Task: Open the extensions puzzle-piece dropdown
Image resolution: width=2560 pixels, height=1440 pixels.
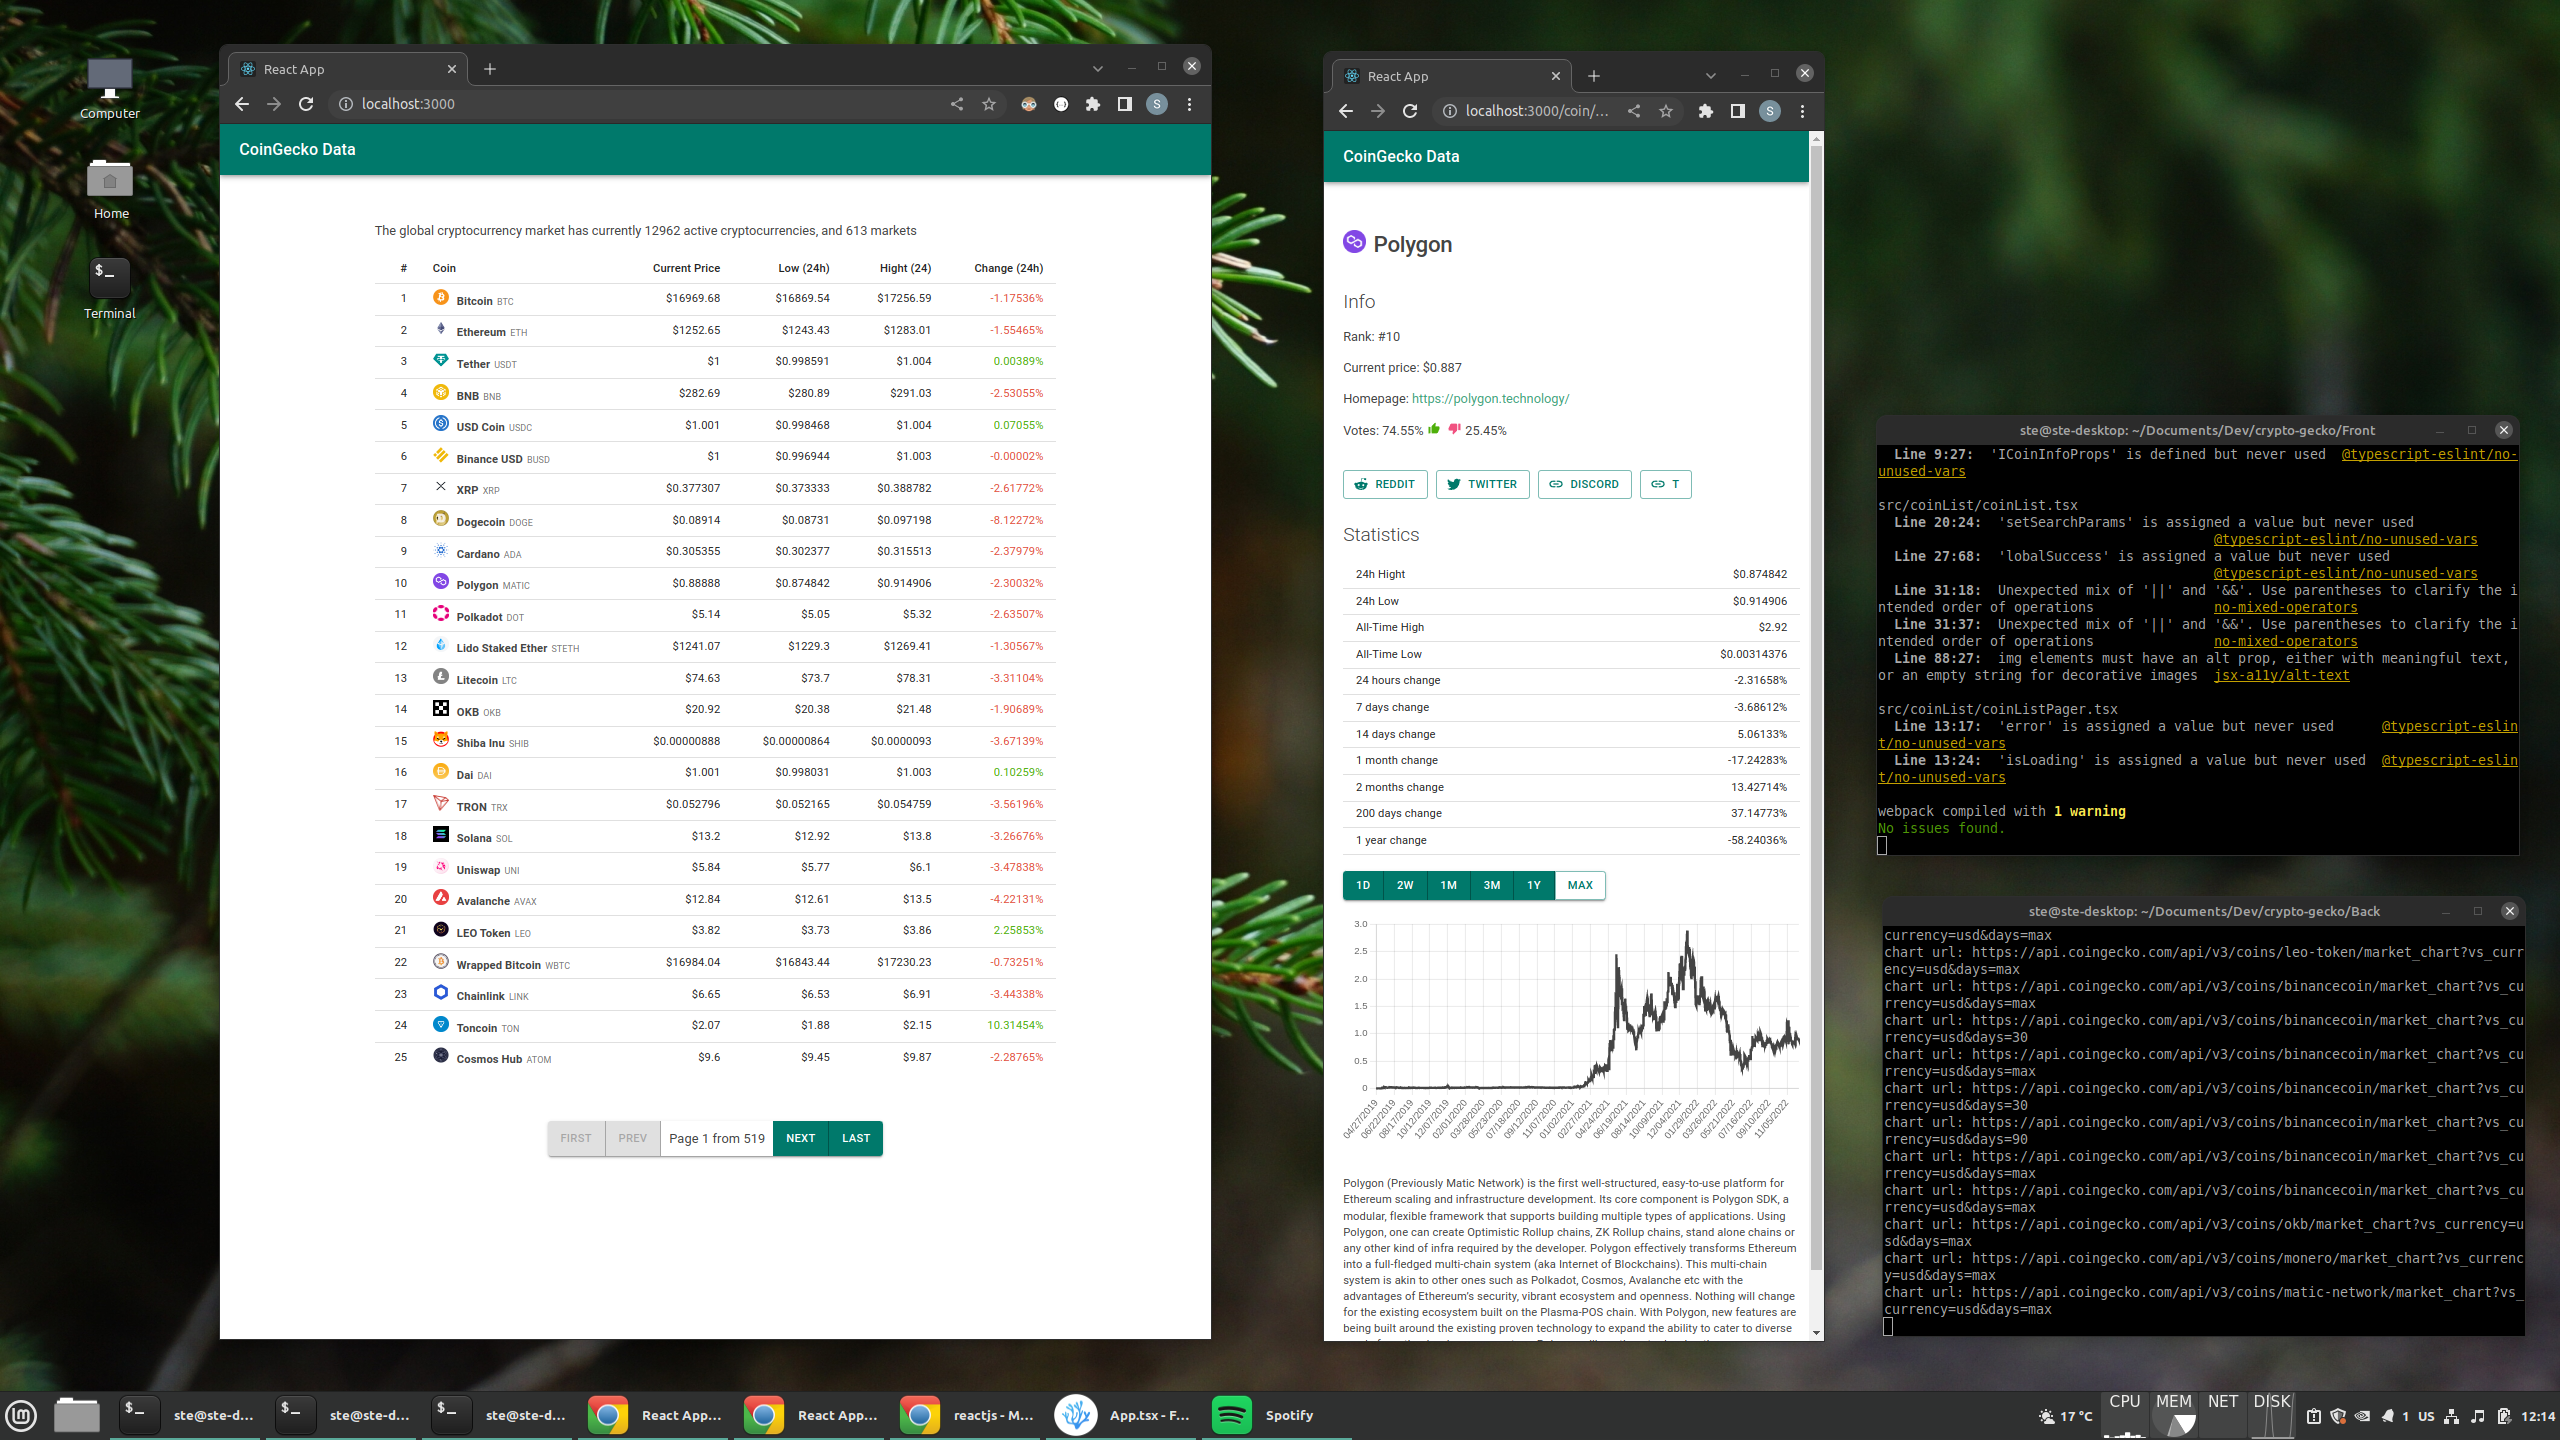Action: (1093, 104)
